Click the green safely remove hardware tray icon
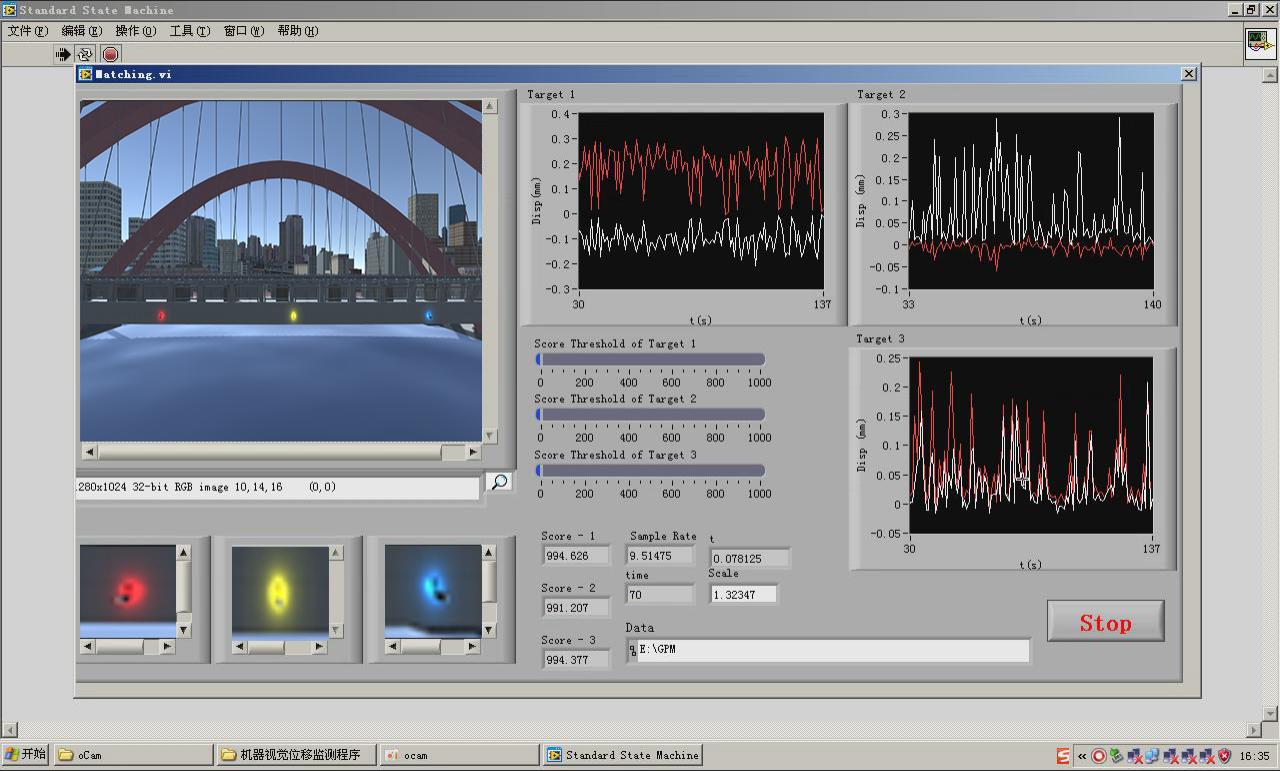Viewport: 1280px width, 771px height. (x=1117, y=755)
